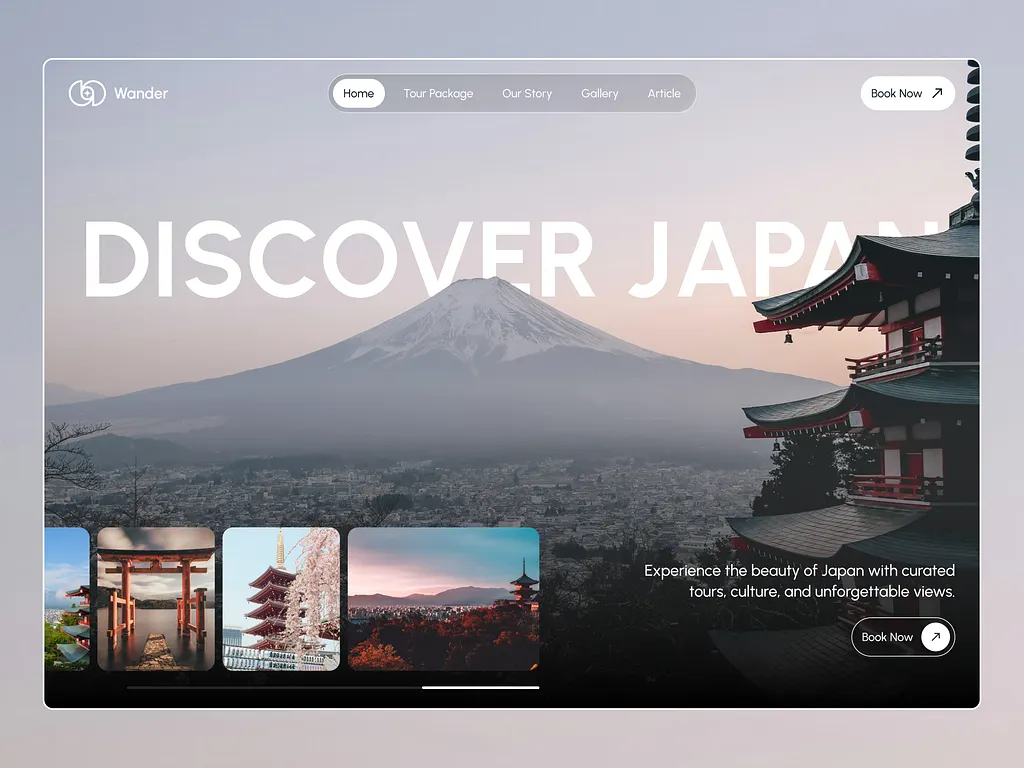The width and height of the screenshot is (1024, 768).
Task: Click the Wander logo icon
Action: 88,93
